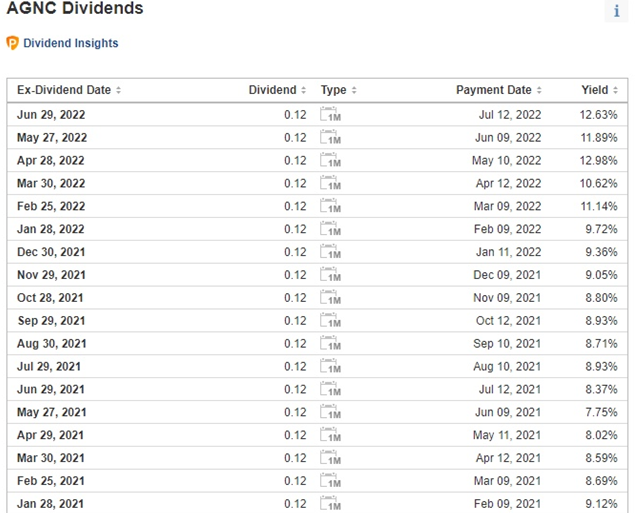635x513 pixels.
Task: Select ex-dividend date Dec 30, 2021
Action: tap(51, 252)
